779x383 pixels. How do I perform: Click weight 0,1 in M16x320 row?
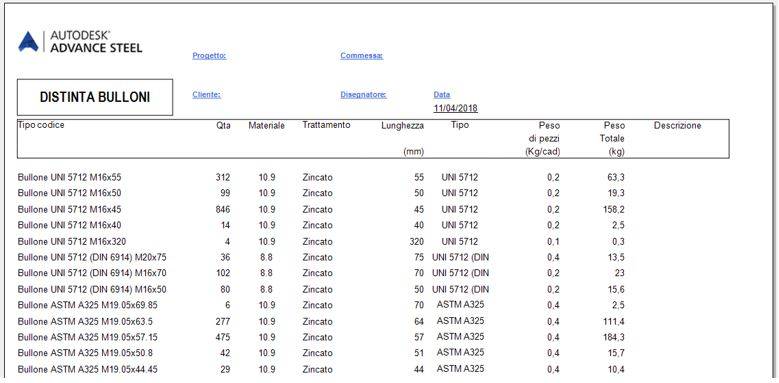click(553, 242)
